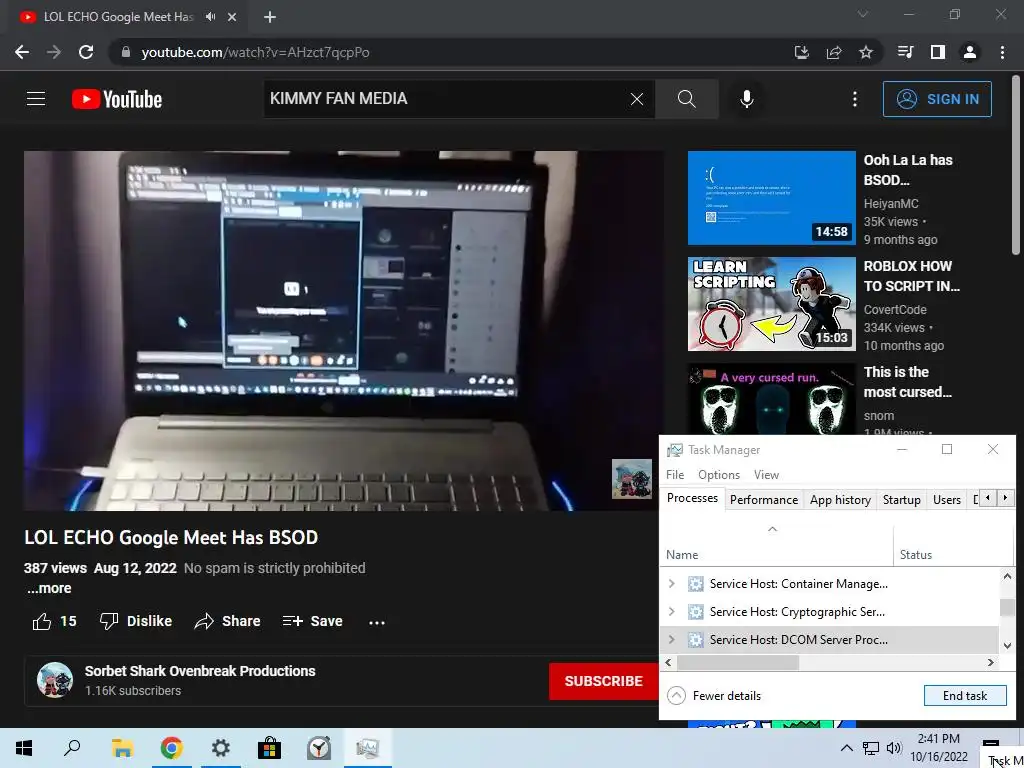Open more actions ellipsis under the video

point(377,622)
